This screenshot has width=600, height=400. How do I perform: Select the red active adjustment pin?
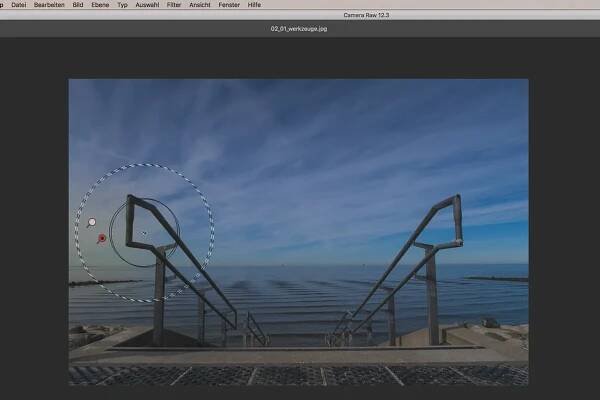pyautogui.click(x=101, y=238)
